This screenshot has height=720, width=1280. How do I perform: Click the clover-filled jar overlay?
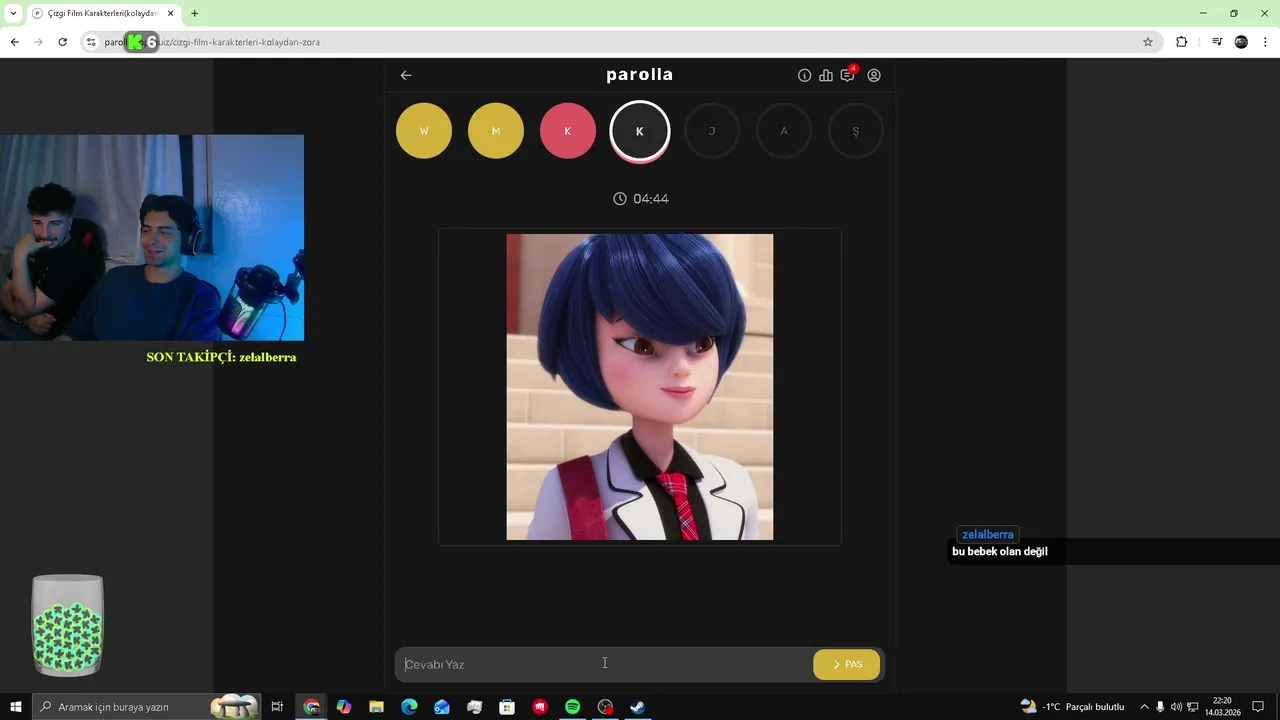point(68,627)
